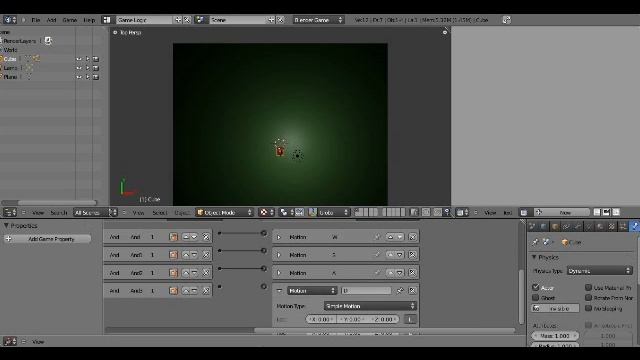Enable Use Material Physics checkbox
This screenshot has width=640, height=360.
(589, 288)
